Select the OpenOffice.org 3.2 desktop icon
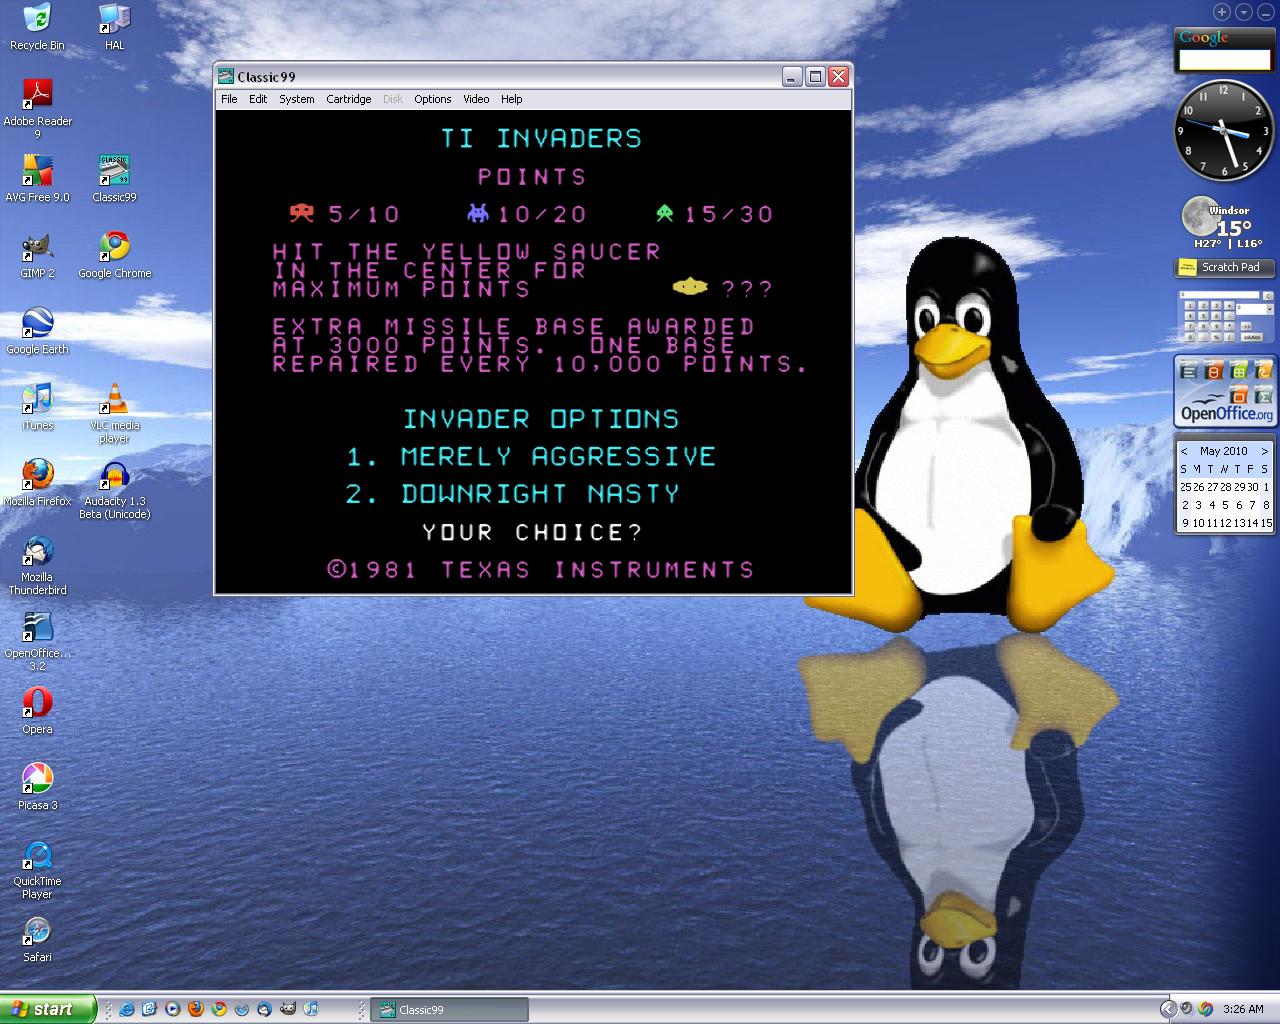The image size is (1280, 1024). pos(37,641)
